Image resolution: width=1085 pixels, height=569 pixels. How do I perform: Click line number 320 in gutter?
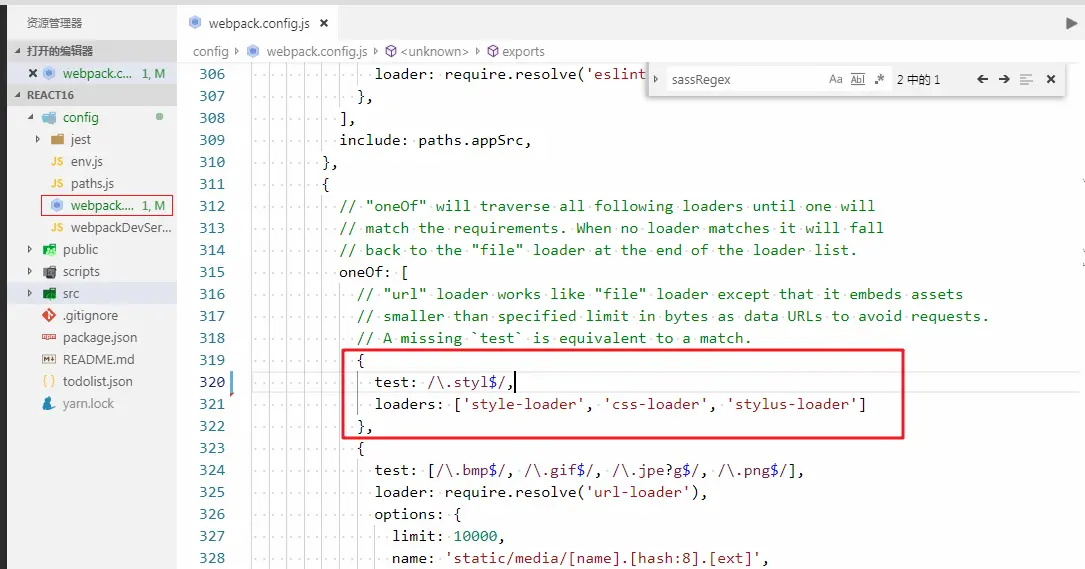pyautogui.click(x=212, y=382)
